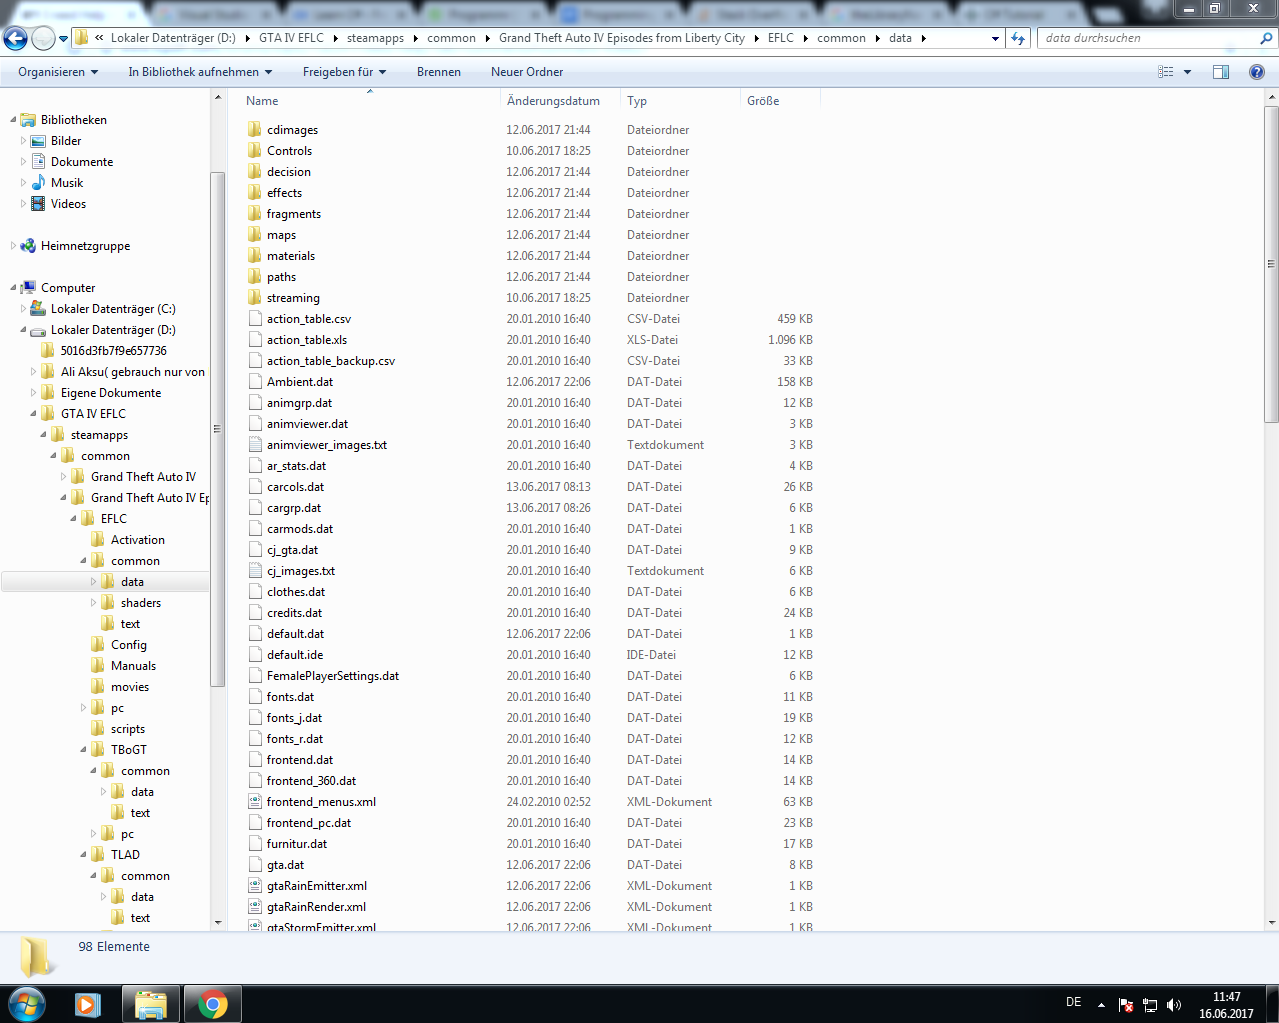1279x1023 pixels.
Task: Click the network tray icon
Action: (1150, 1005)
